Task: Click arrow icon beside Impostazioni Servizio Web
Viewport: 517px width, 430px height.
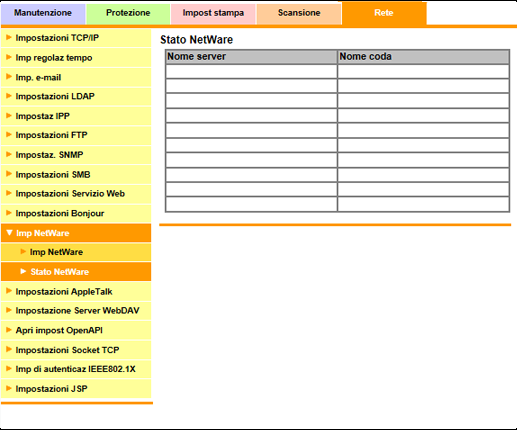Action: [x=9, y=193]
